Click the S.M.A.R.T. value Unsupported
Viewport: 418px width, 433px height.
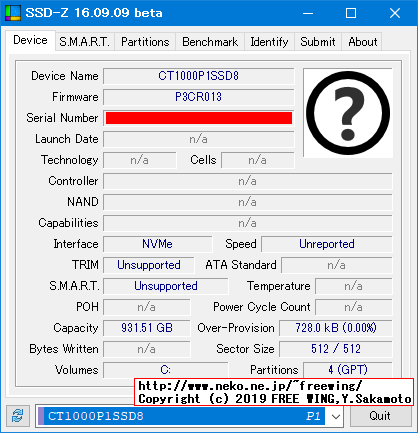[166, 286]
